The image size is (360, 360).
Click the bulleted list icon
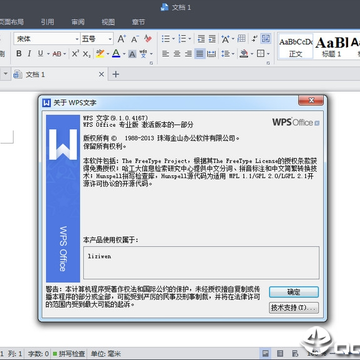[x=166, y=39]
